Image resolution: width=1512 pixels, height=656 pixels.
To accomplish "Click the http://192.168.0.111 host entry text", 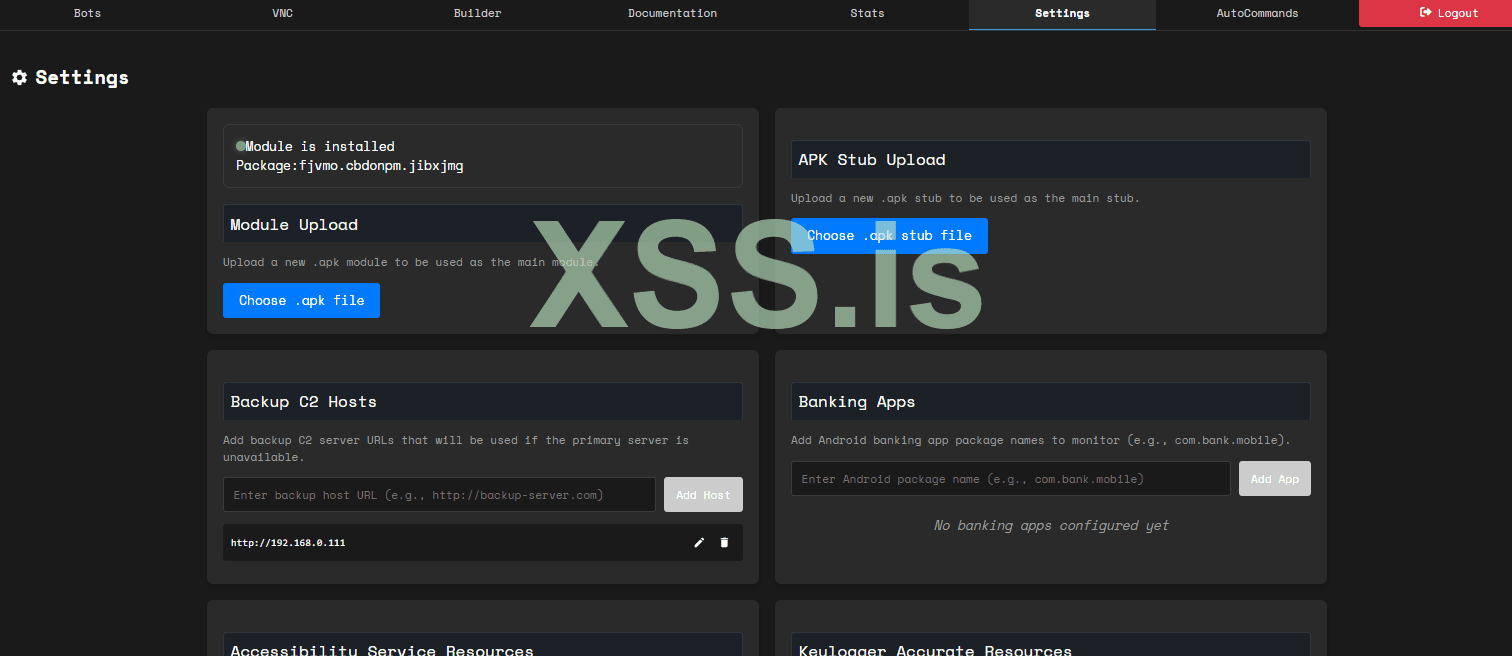I will click(288, 543).
